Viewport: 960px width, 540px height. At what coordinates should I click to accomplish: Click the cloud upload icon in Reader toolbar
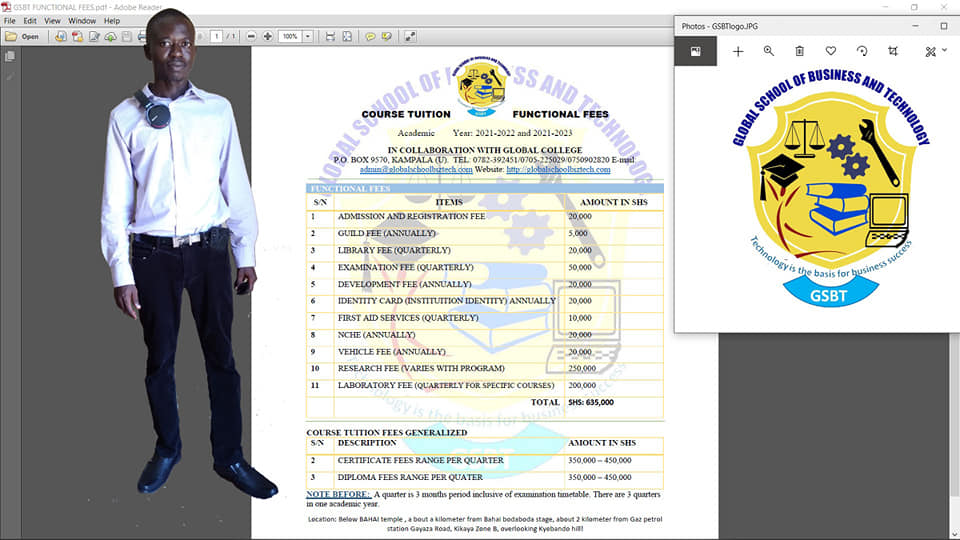(x=110, y=37)
